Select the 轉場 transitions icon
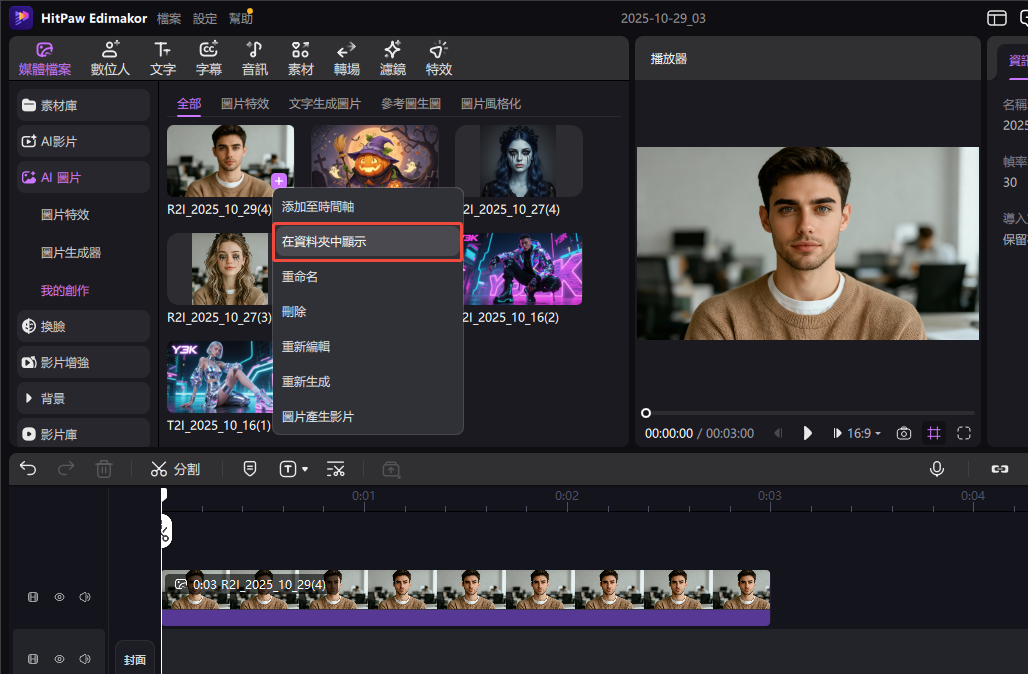Image resolution: width=1028 pixels, height=674 pixels. 345,57
